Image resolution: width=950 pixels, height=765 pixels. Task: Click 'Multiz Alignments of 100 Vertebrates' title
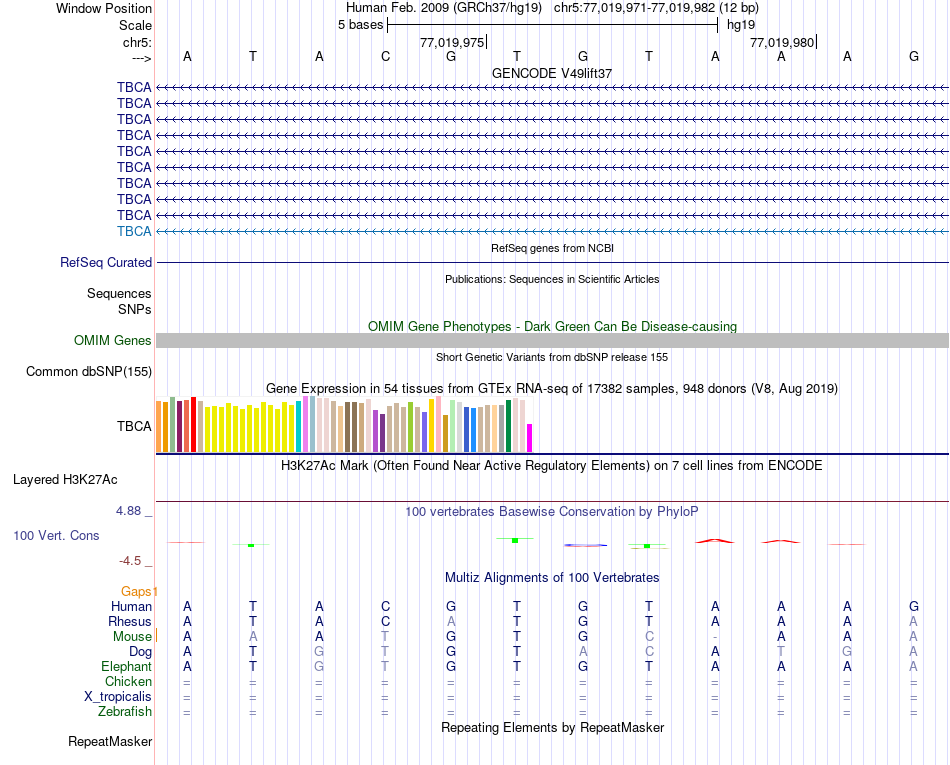[x=552, y=578]
